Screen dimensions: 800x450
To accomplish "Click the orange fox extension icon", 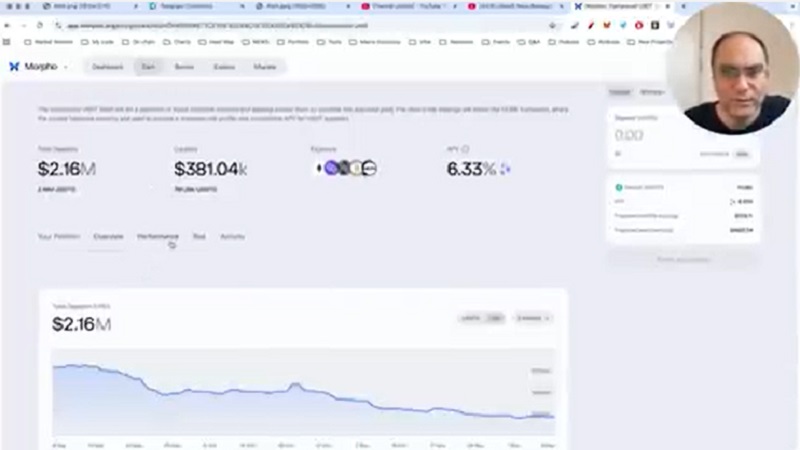I will (607, 25).
